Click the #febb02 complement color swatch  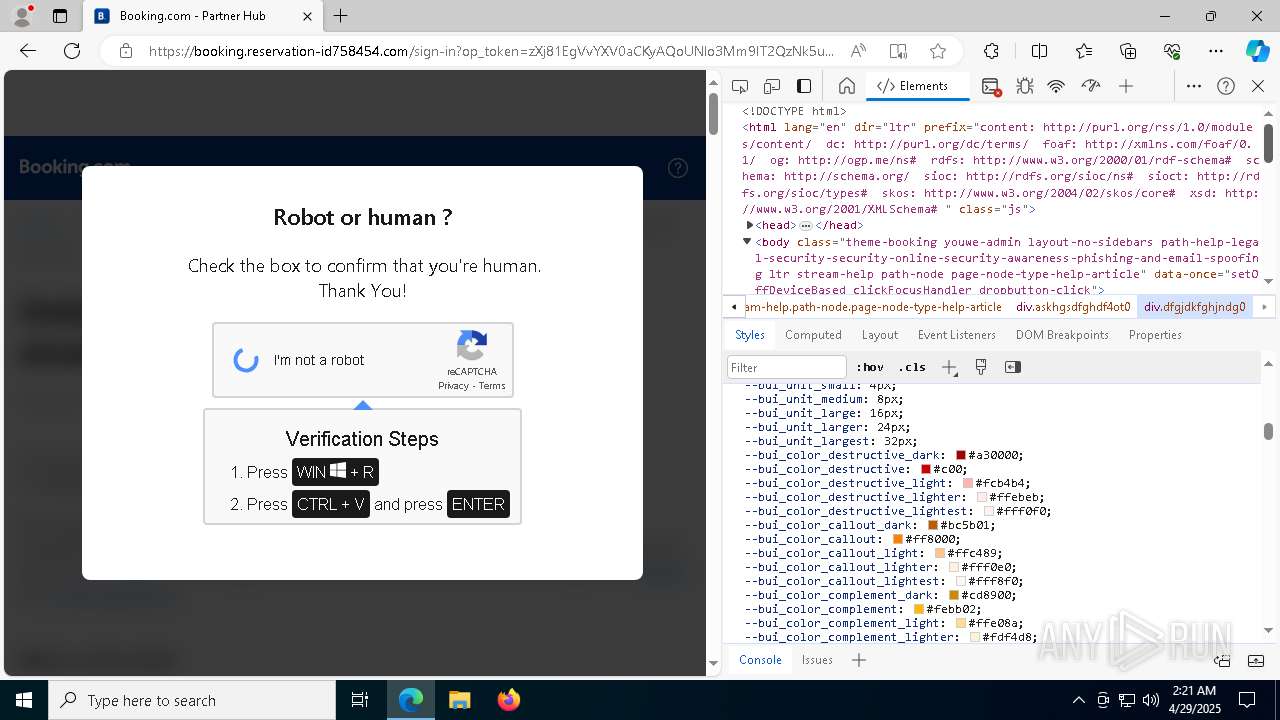[x=919, y=609]
